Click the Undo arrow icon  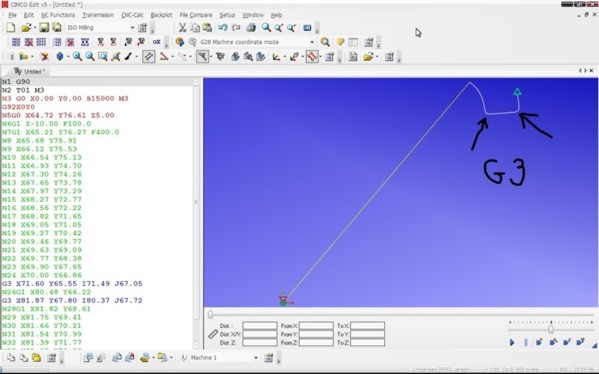tap(223, 28)
